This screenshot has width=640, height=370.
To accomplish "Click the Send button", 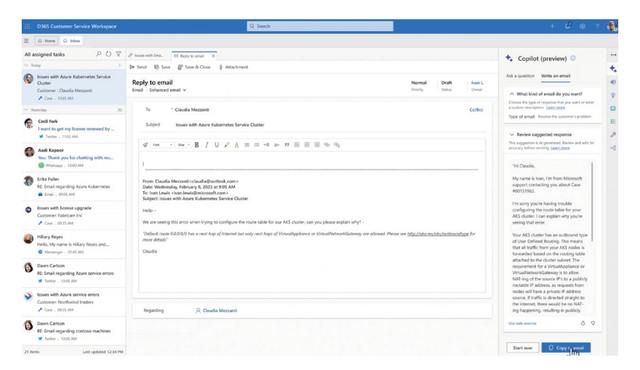I will [x=138, y=67].
